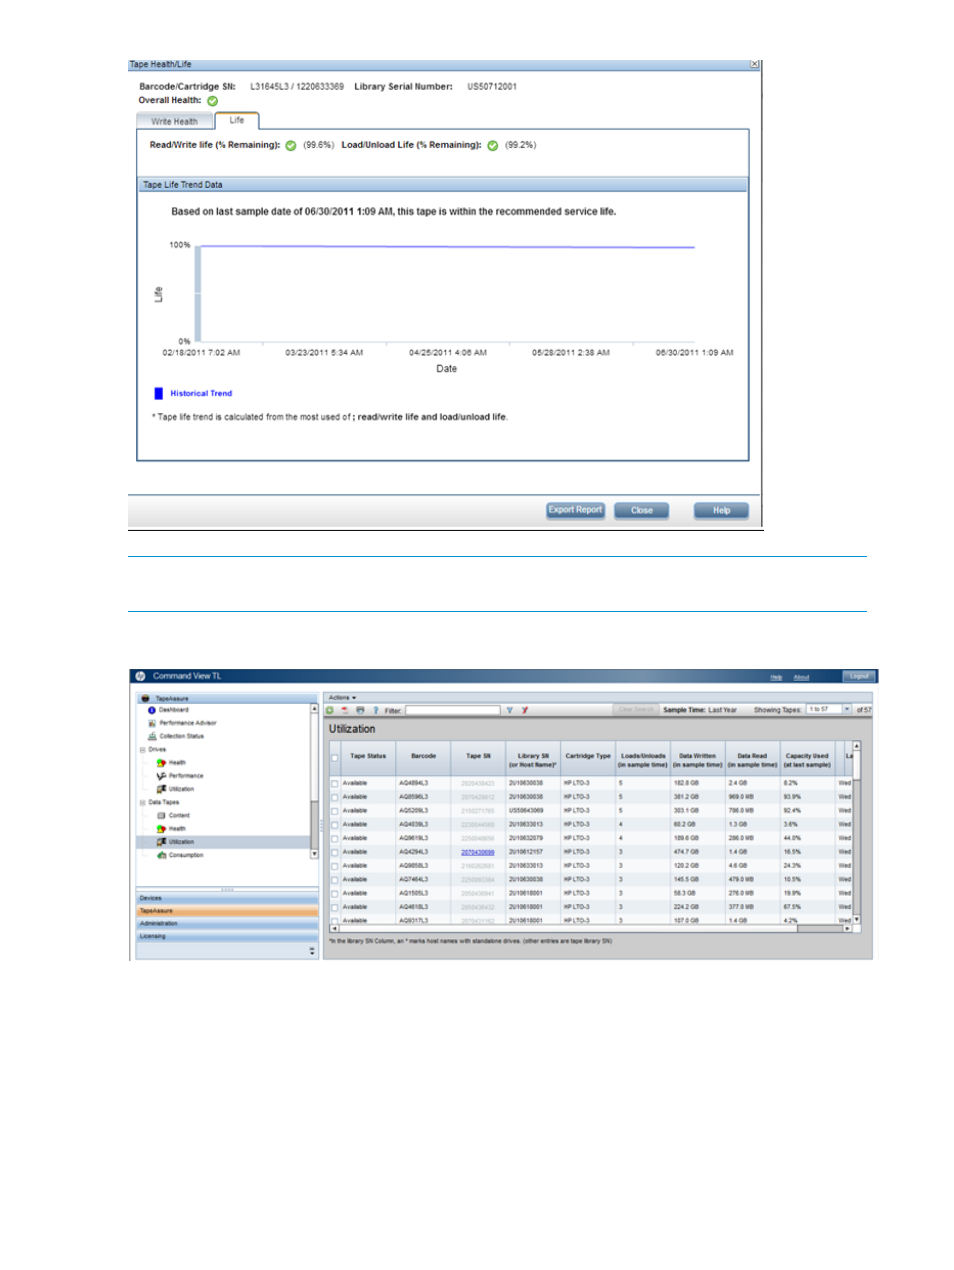The height and width of the screenshot is (1270, 954).
Task: Click the blue question mark help icon
Action: tap(376, 711)
